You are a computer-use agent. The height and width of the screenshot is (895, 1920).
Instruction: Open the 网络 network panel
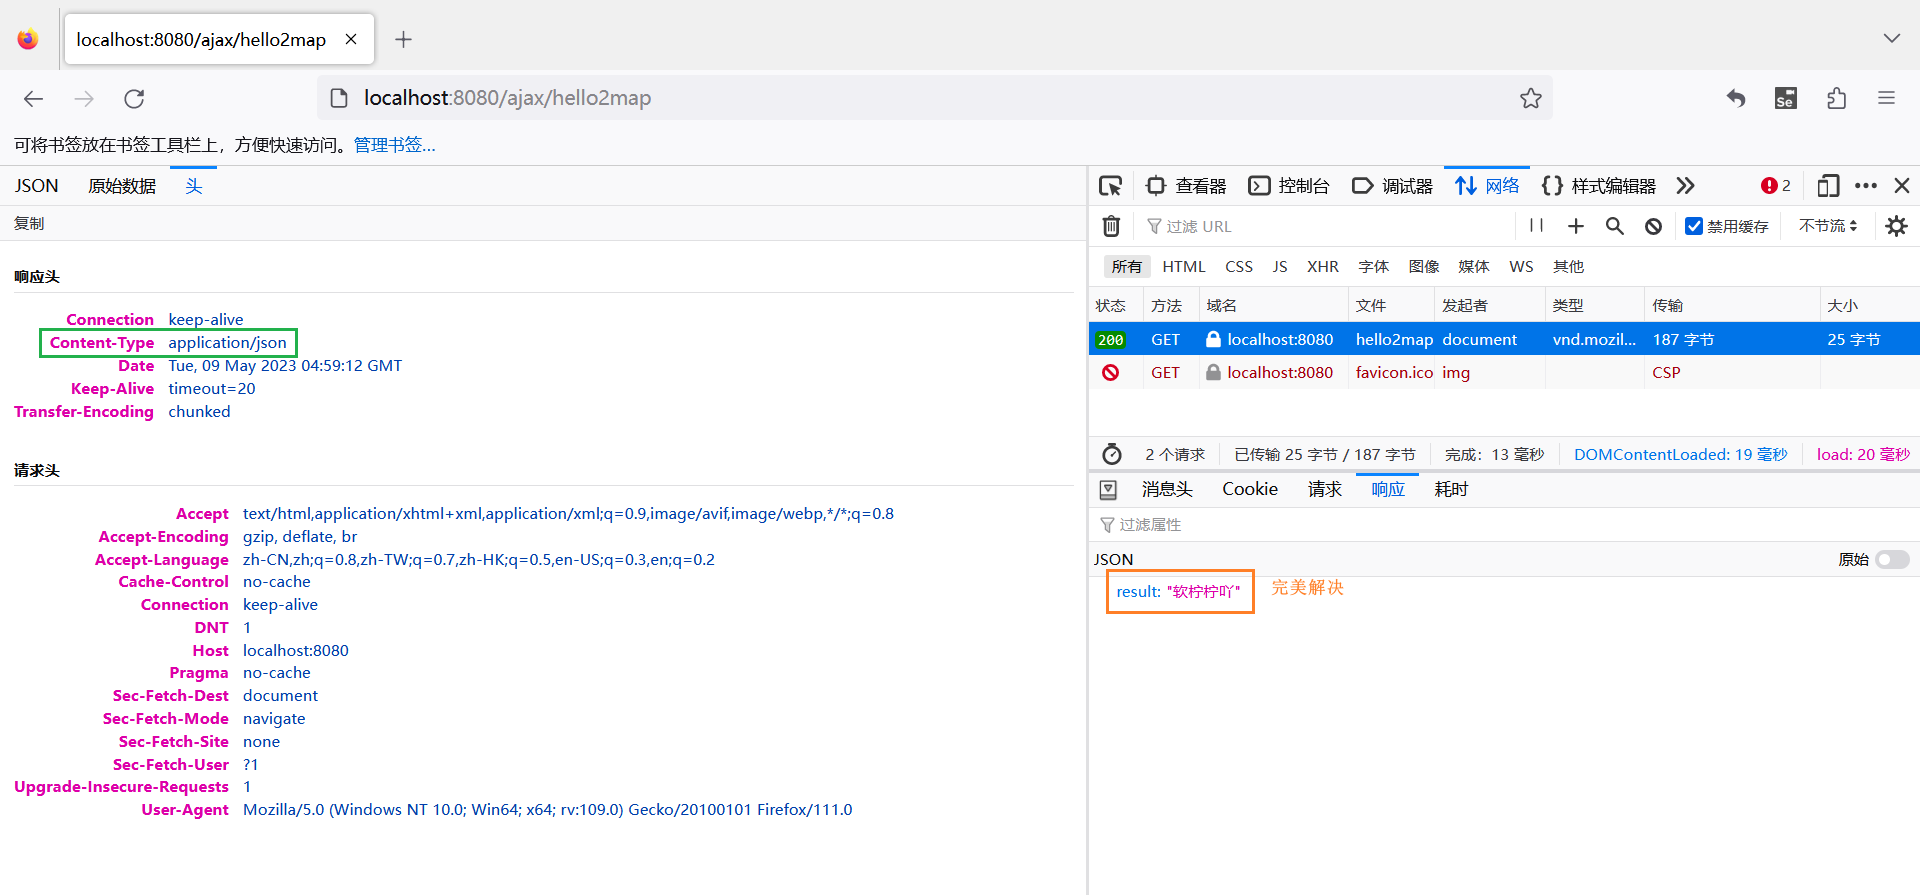click(1487, 186)
